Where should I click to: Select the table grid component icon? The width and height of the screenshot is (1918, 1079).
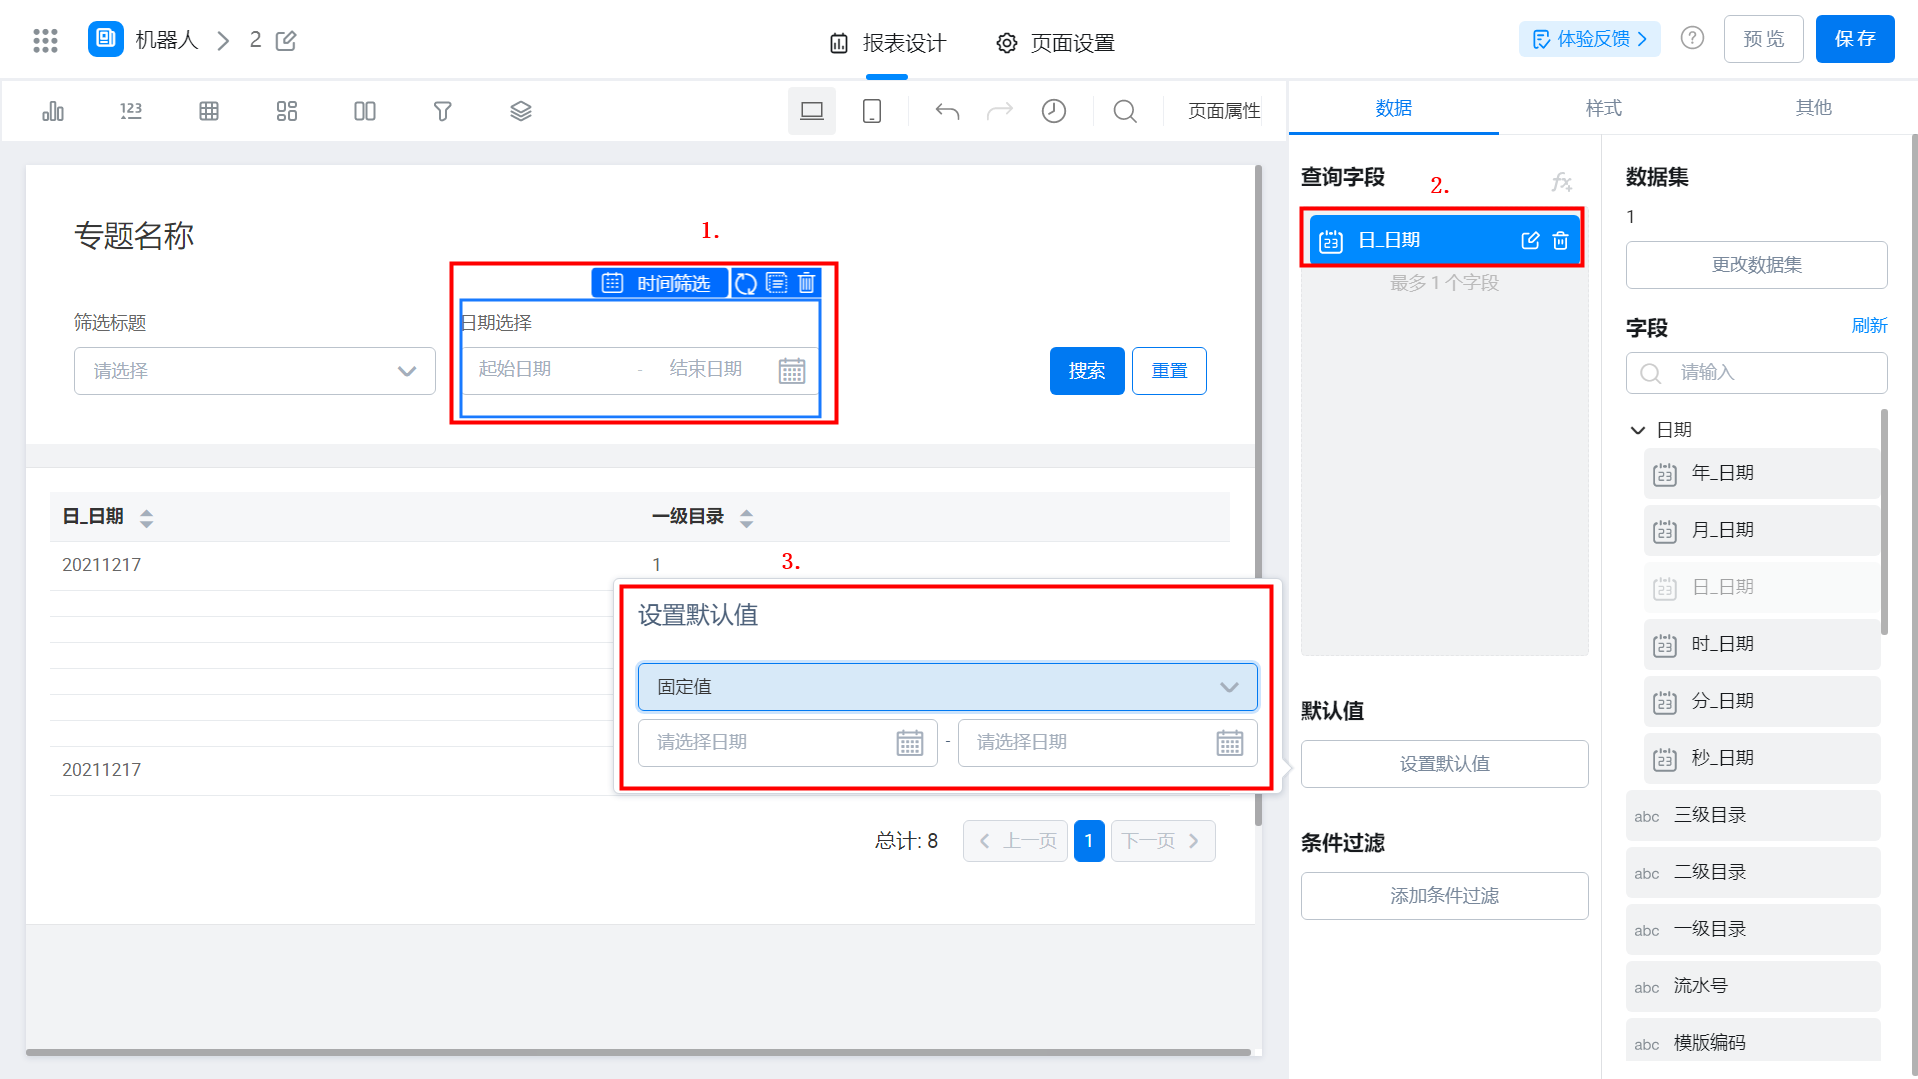(x=209, y=111)
